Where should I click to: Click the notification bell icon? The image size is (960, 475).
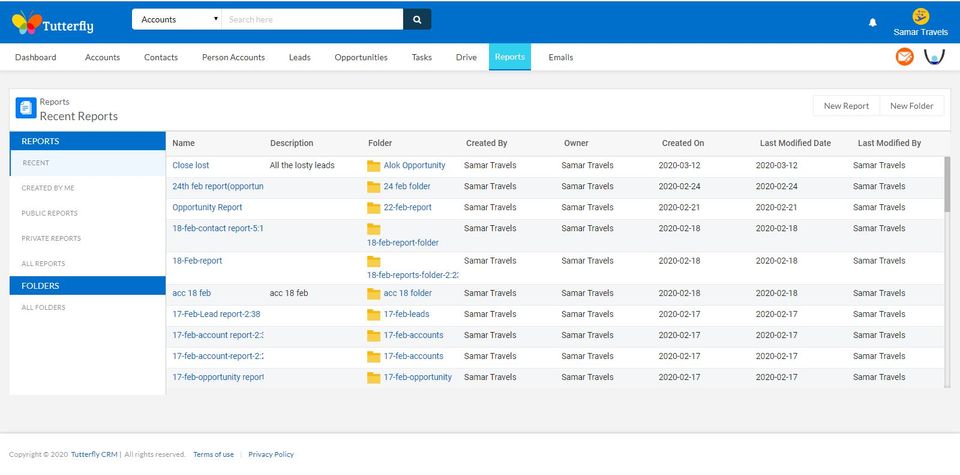point(872,23)
